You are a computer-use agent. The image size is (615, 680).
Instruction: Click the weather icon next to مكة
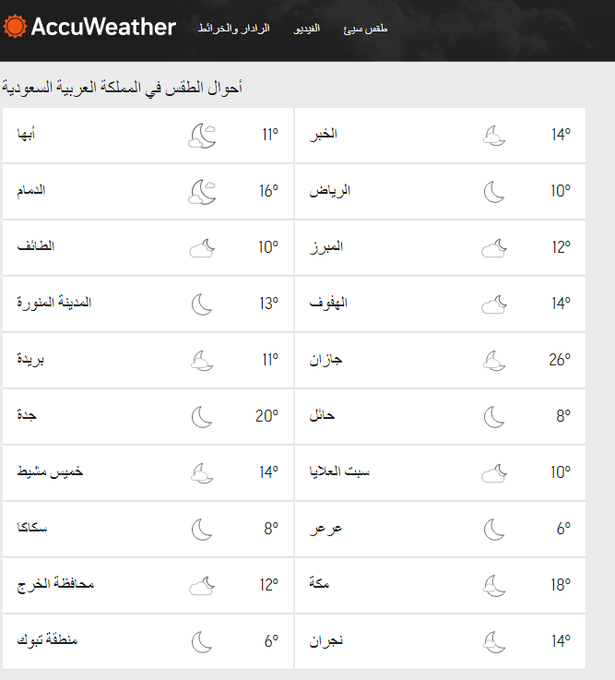[494, 584]
